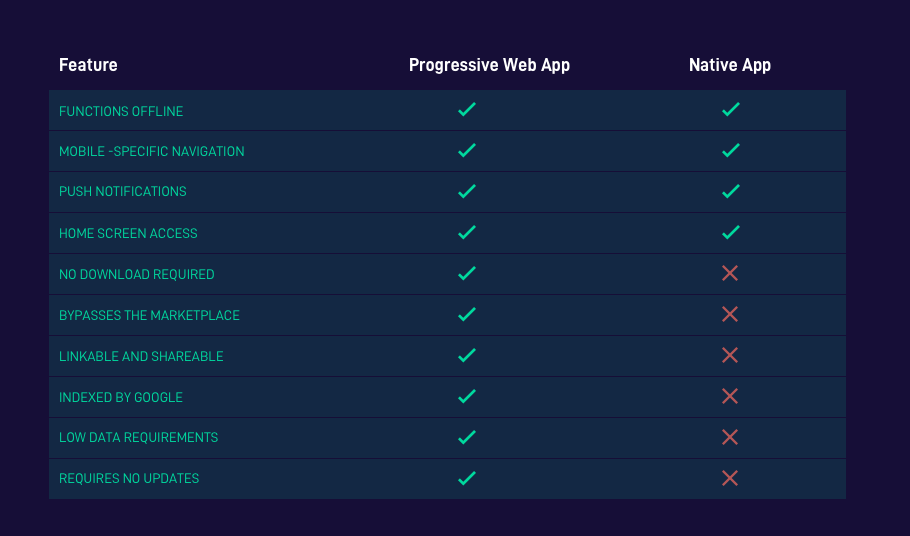Click Native App checkmark for Home Screen Access
The width and height of the screenshot is (910, 536).
730,232
